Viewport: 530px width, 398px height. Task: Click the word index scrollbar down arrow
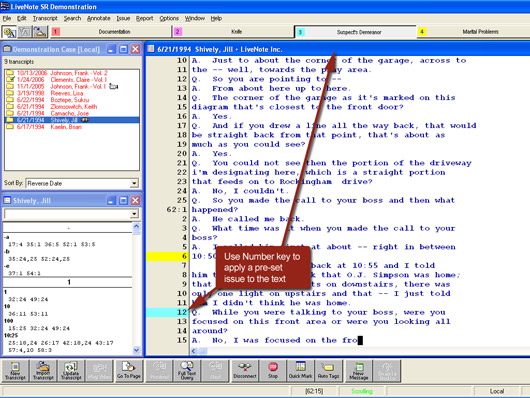(136, 350)
